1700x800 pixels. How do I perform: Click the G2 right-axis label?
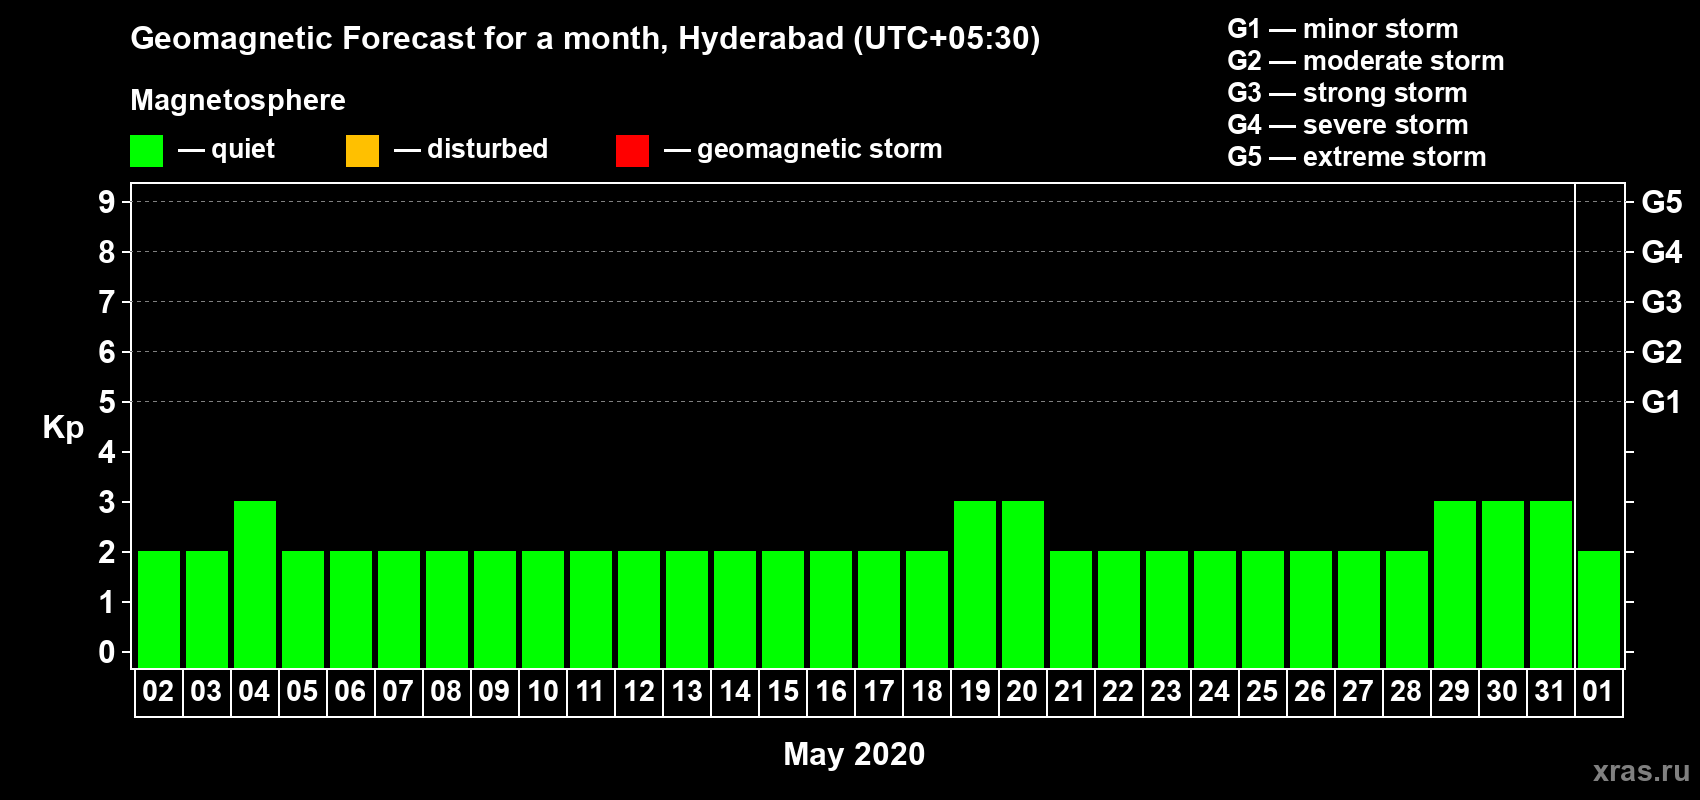[1662, 352]
